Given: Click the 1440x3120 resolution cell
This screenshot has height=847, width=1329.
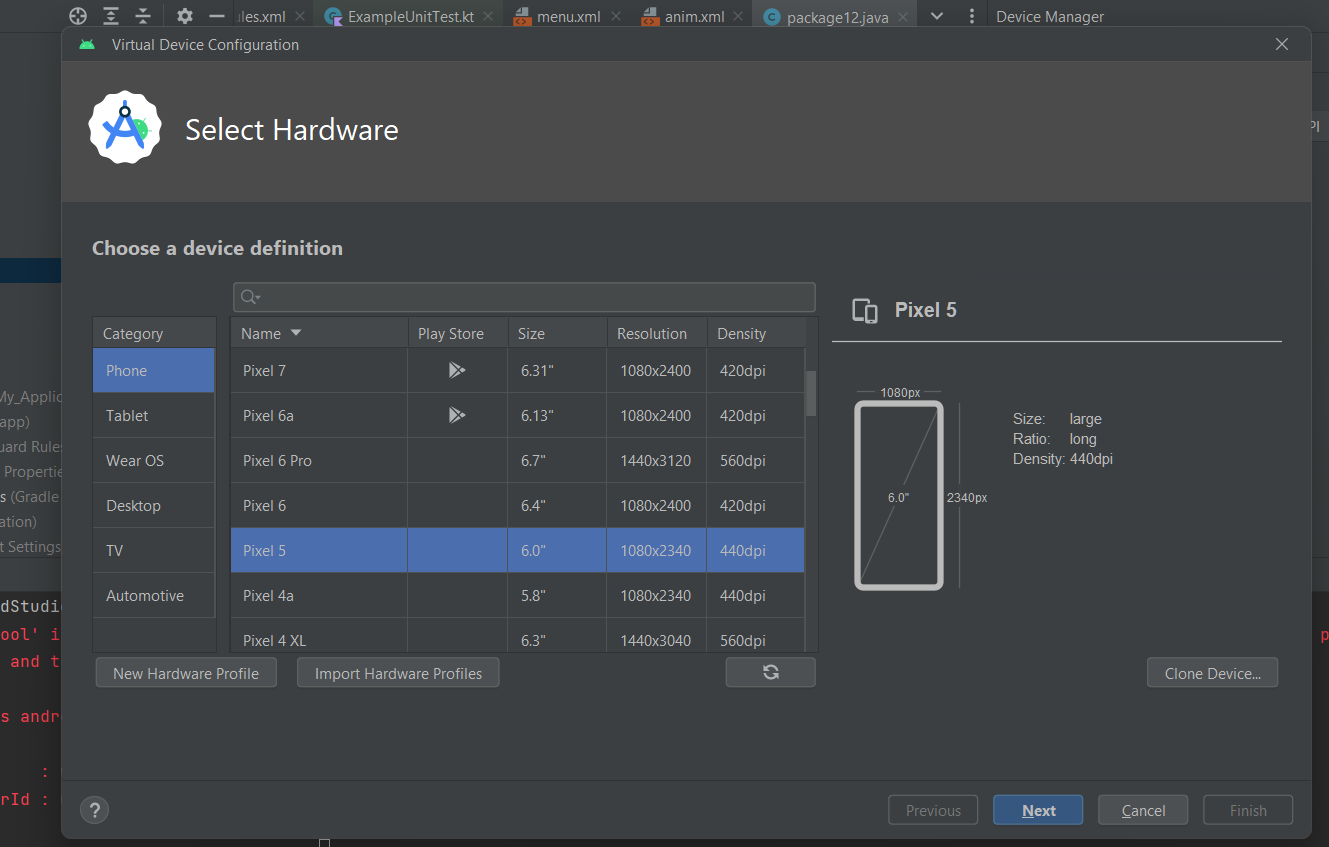Looking at the screenshot, I should point(656,460).
